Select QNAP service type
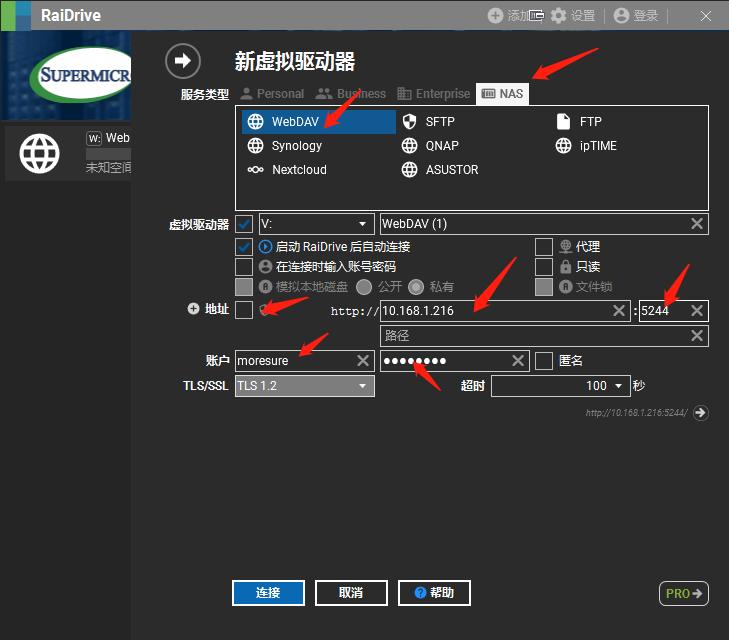The width and height of the screenshot is (729, 640). tap(430, 146)
